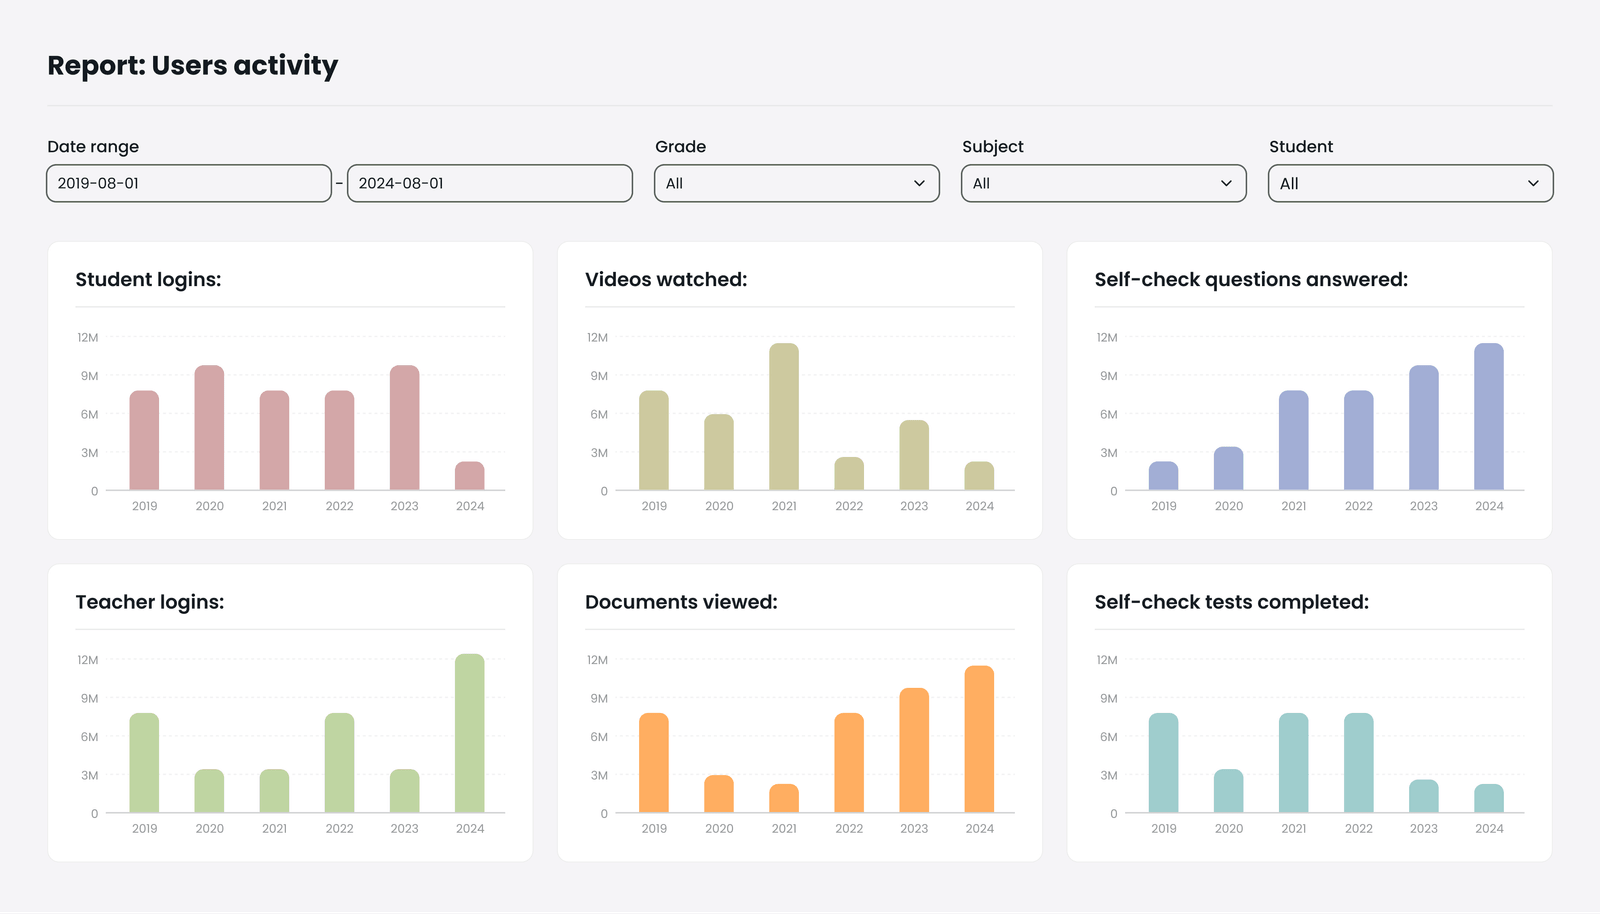Click the start date field 2019-08-01
Viewport: 1600px width, 914px height.
pos(188,184)
